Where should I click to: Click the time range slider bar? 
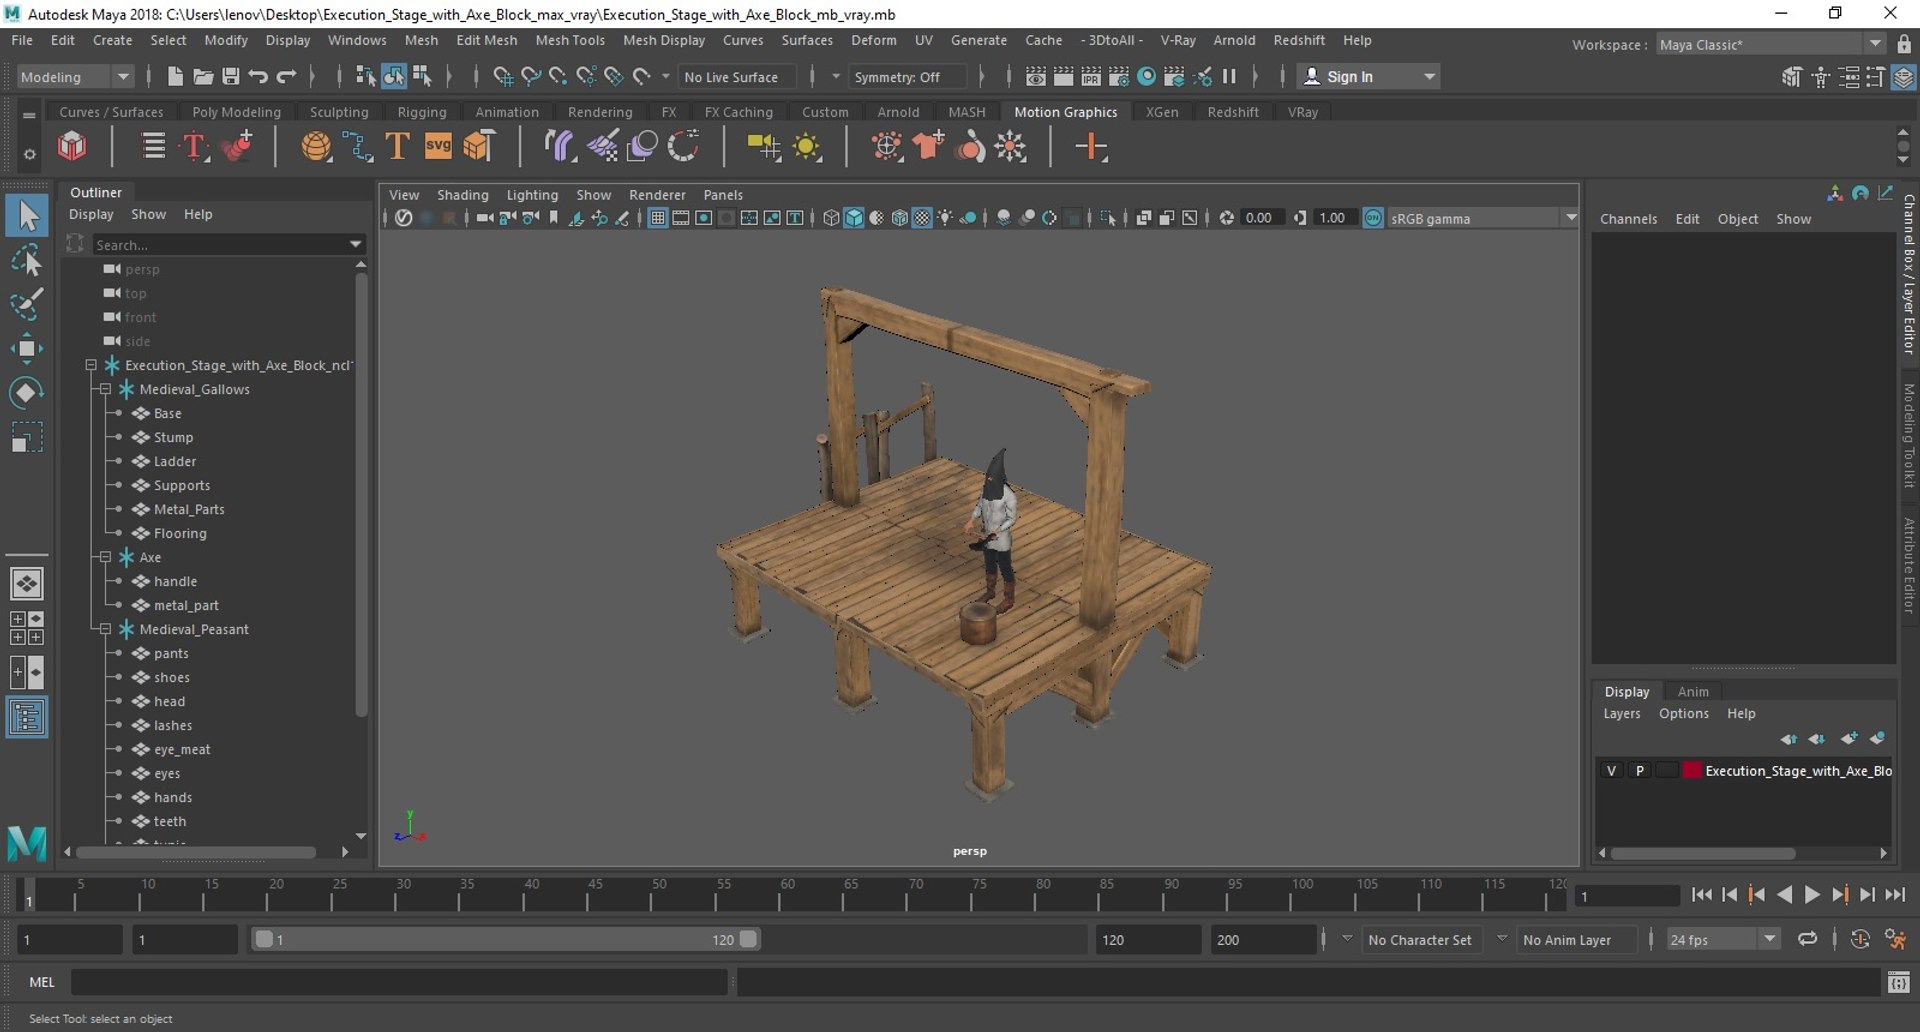505,939
